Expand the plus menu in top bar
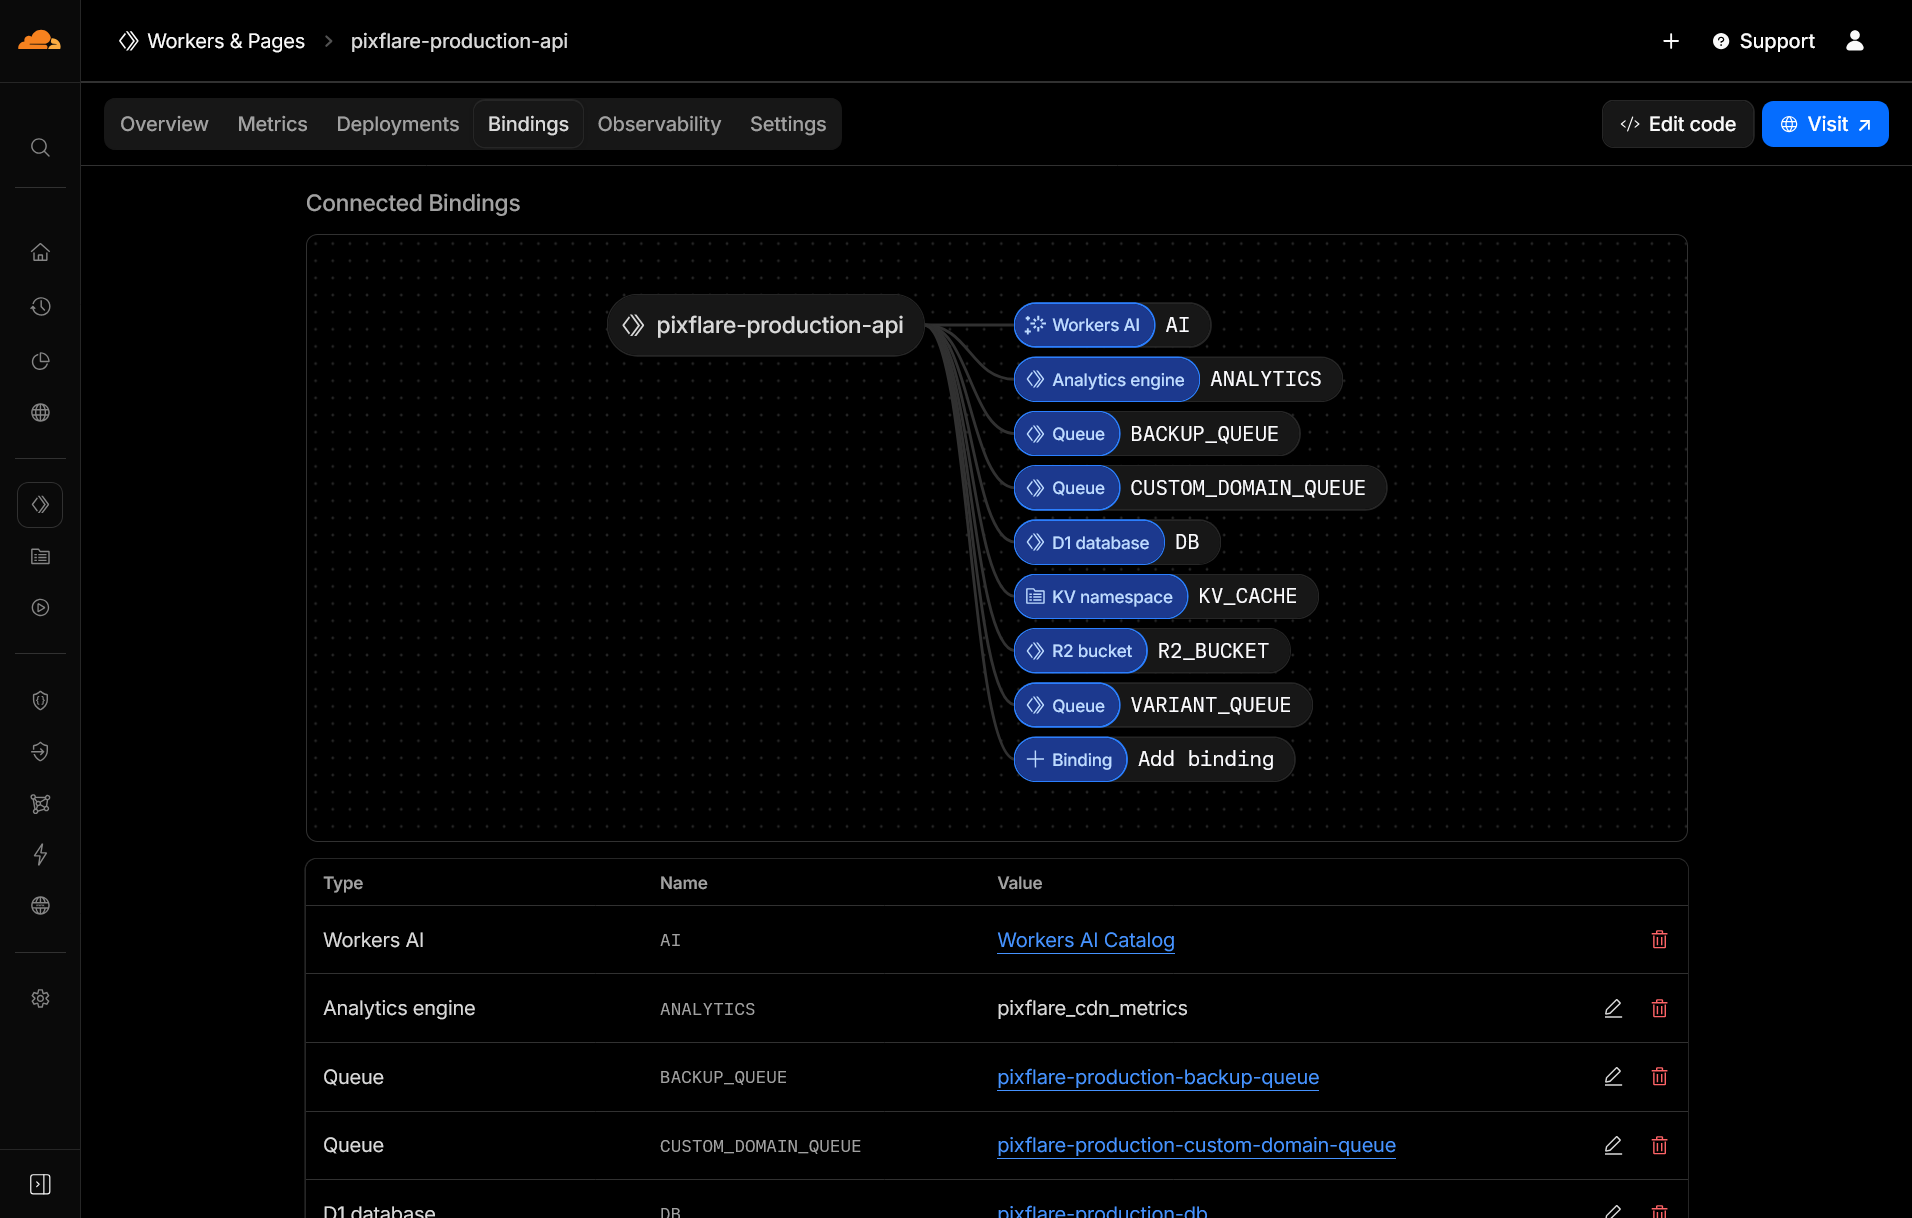Screen dimensions: 1912x1218 coord(1670,41)
